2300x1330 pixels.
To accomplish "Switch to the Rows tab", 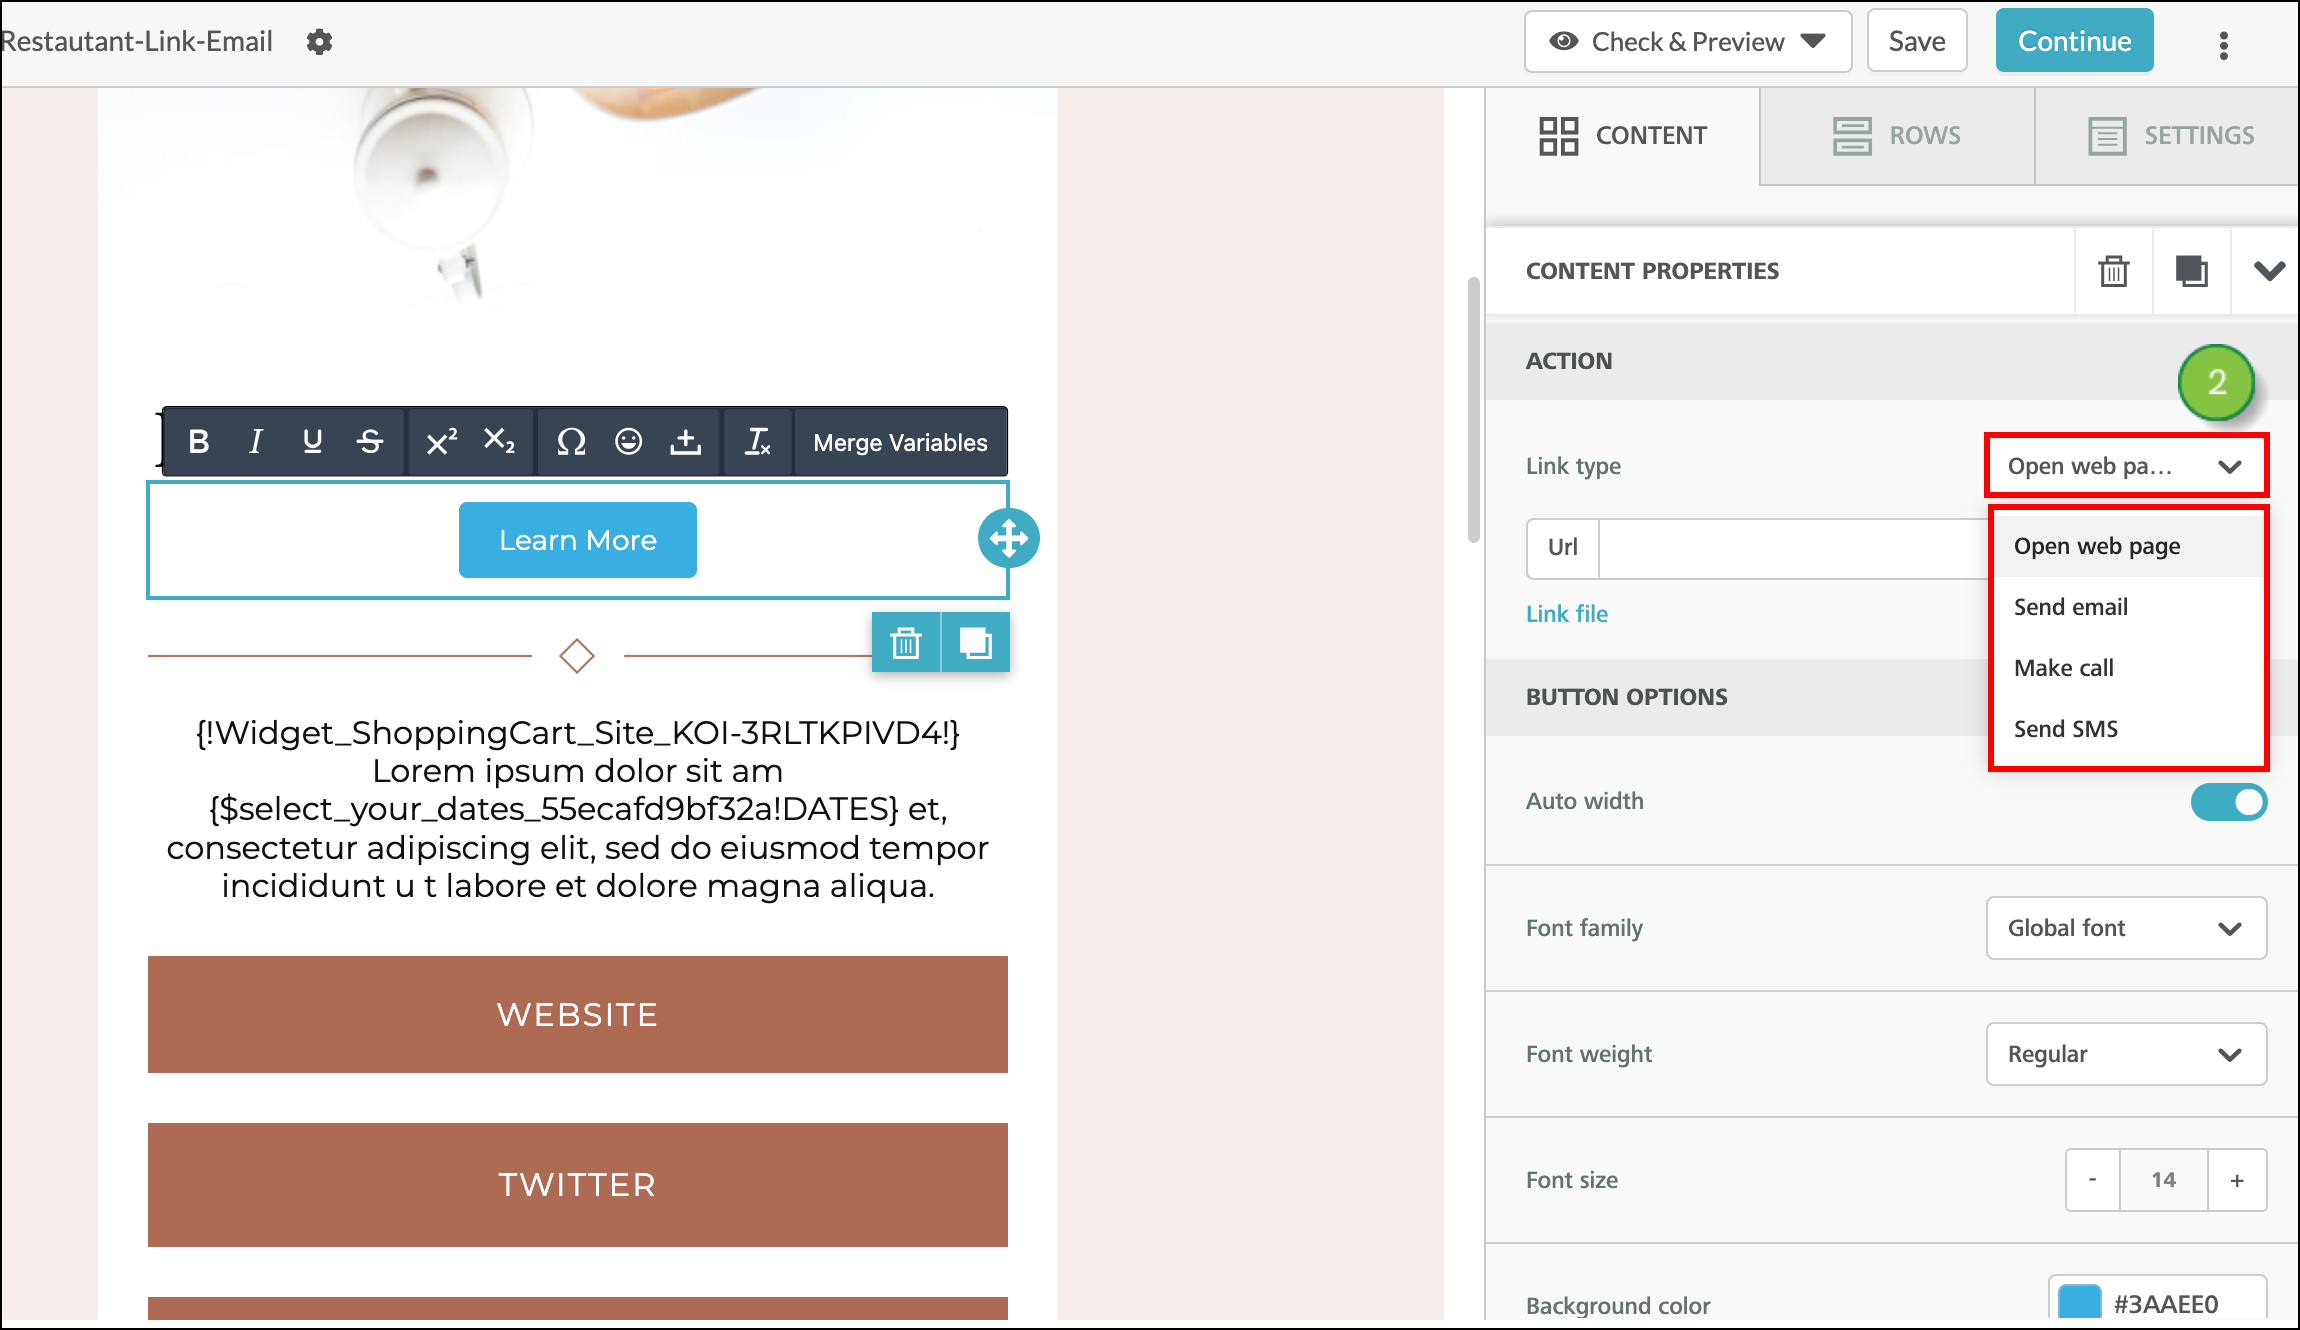I will pos(1896,135).
